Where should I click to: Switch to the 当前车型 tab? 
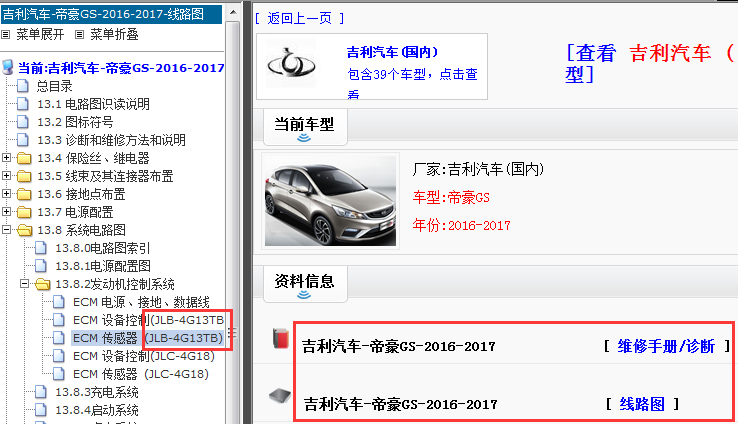tap(305, 127)
